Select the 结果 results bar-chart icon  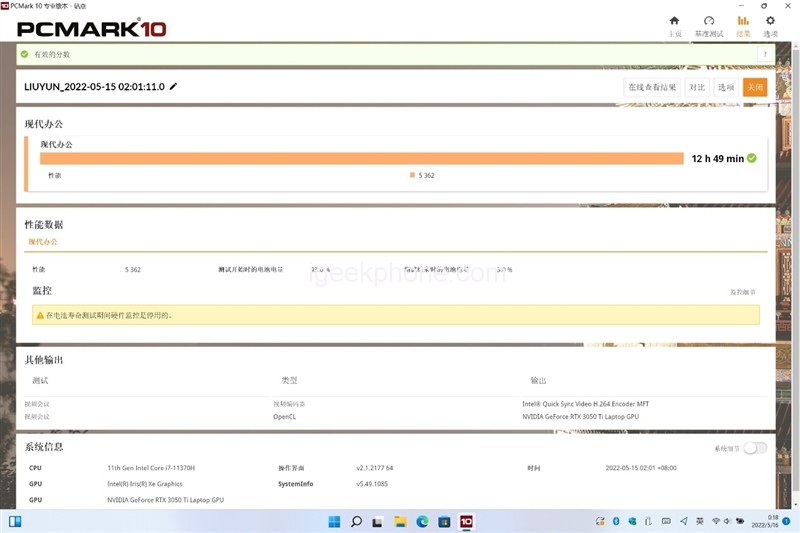pyautogui.click(x=743, y=25)
